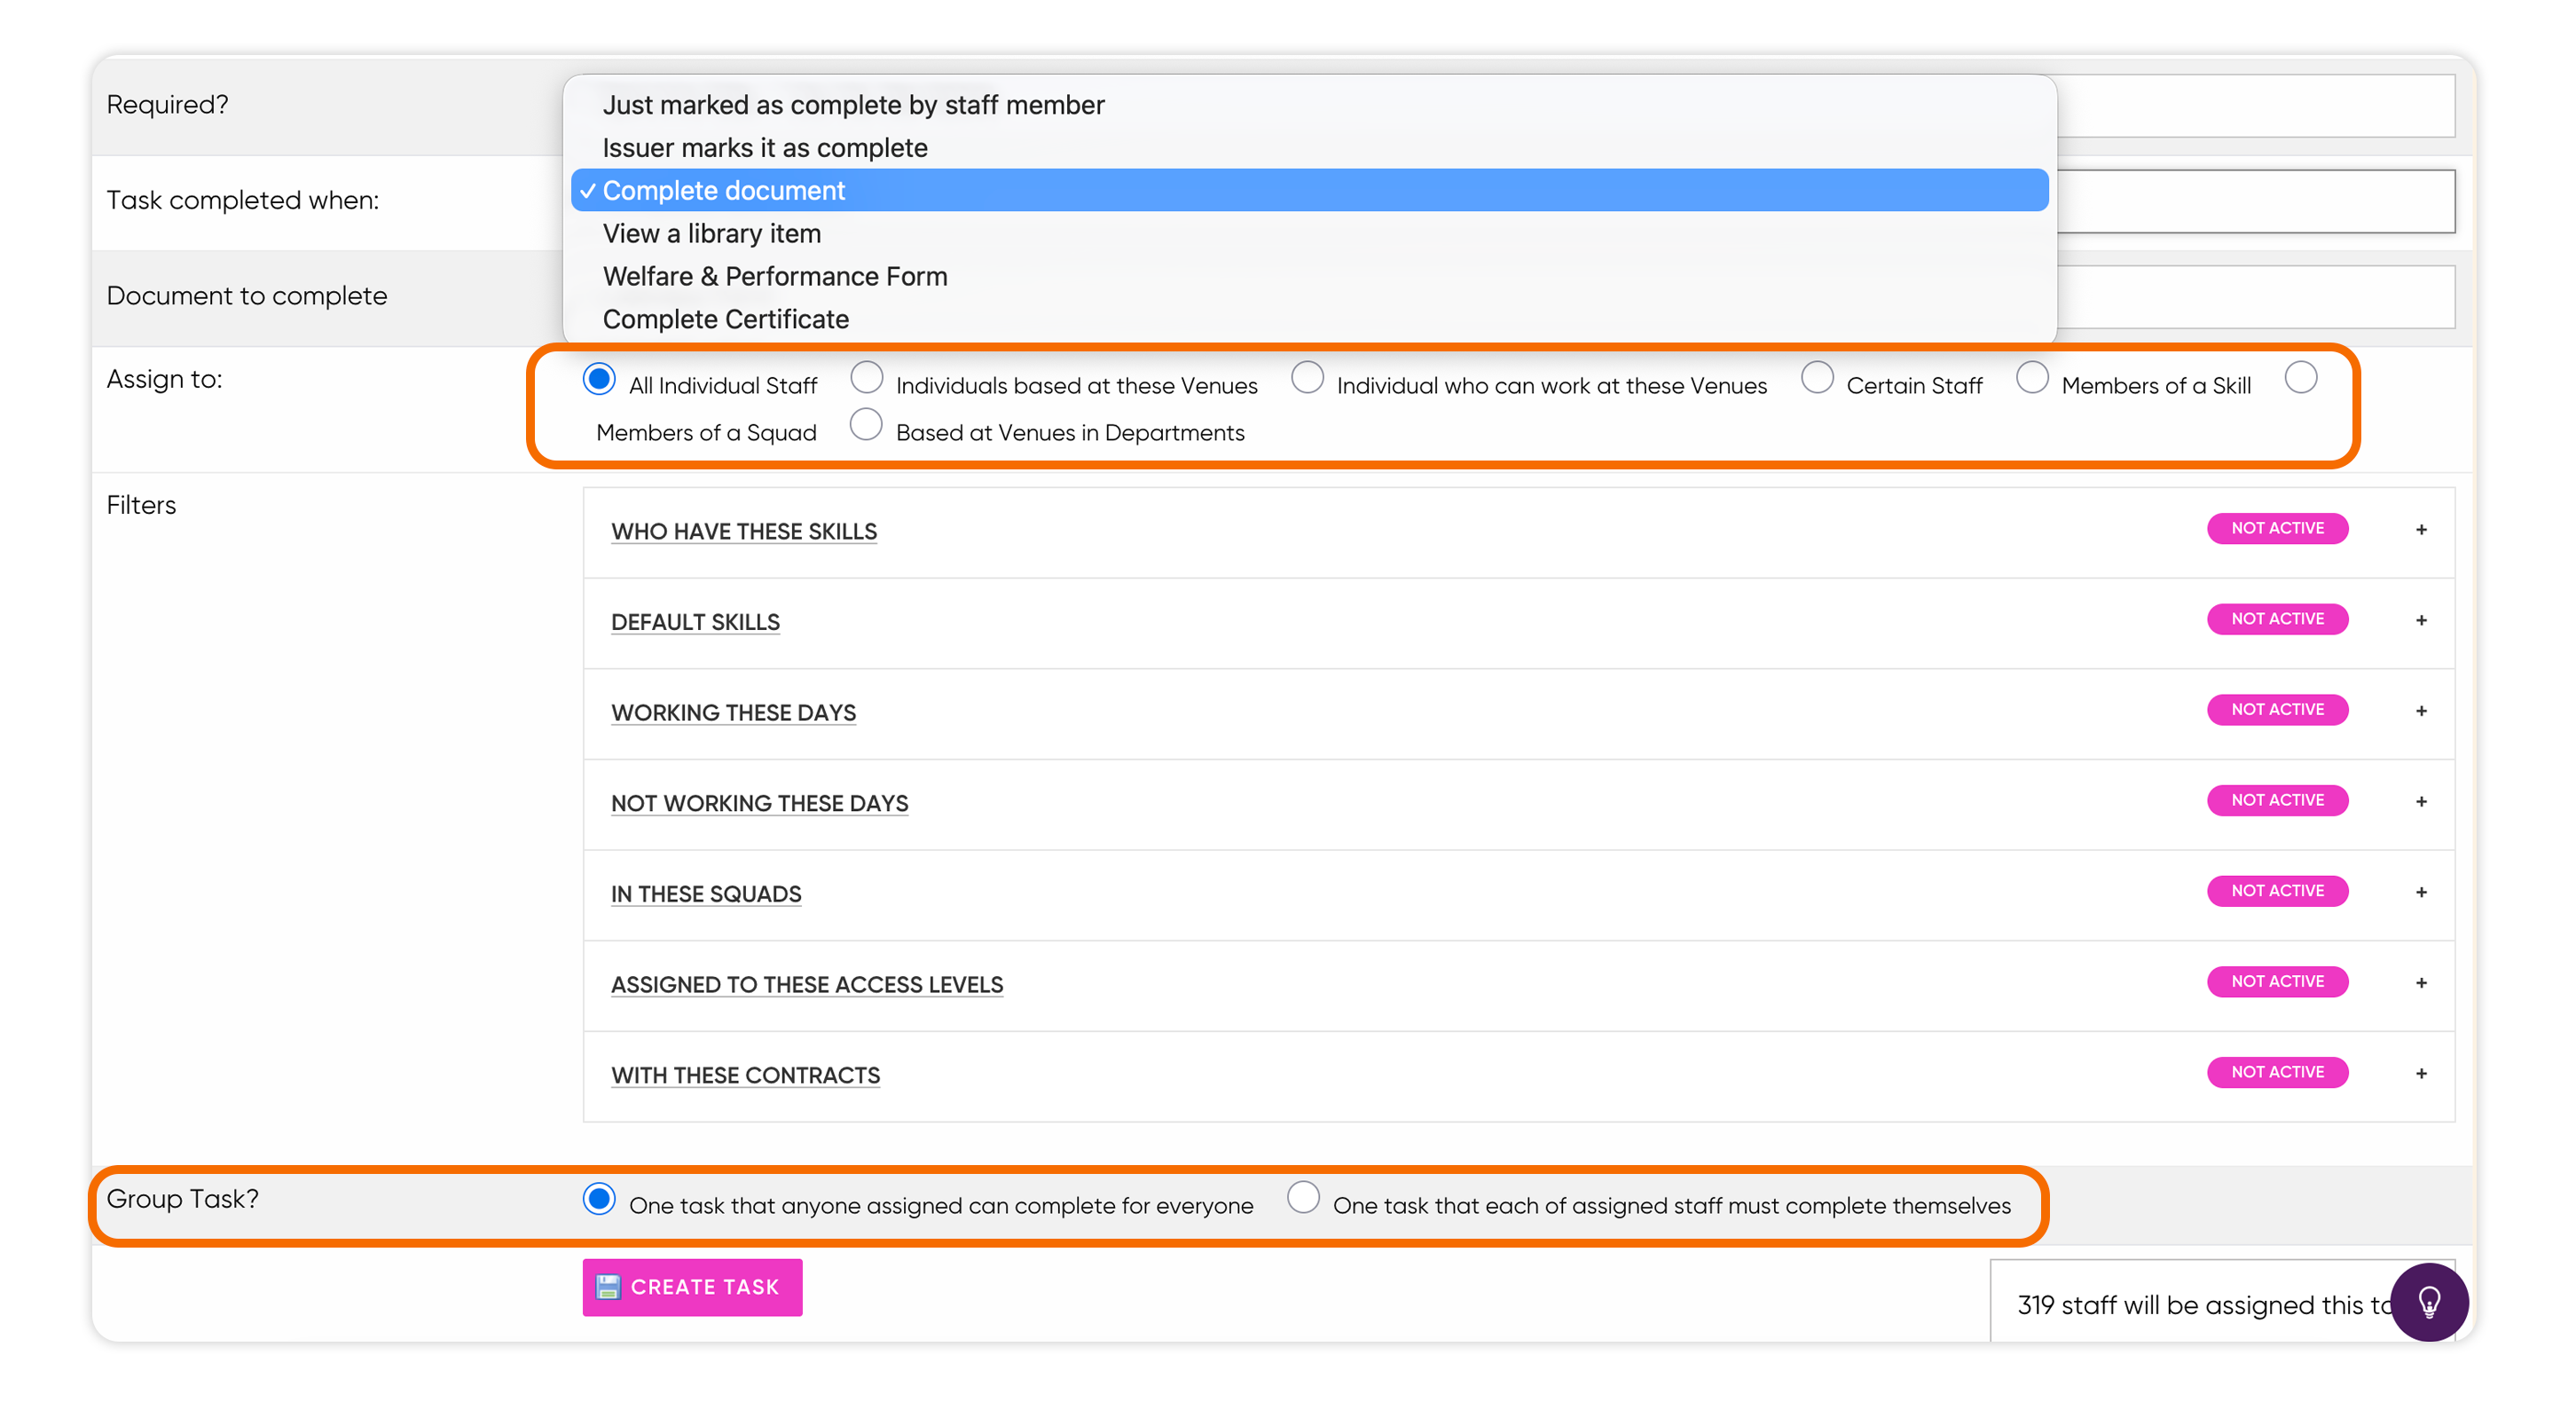Select 'Complete Certificate' from the dropdown list
This screenshot has height=1402, width=2576.
pos(1310,319)
